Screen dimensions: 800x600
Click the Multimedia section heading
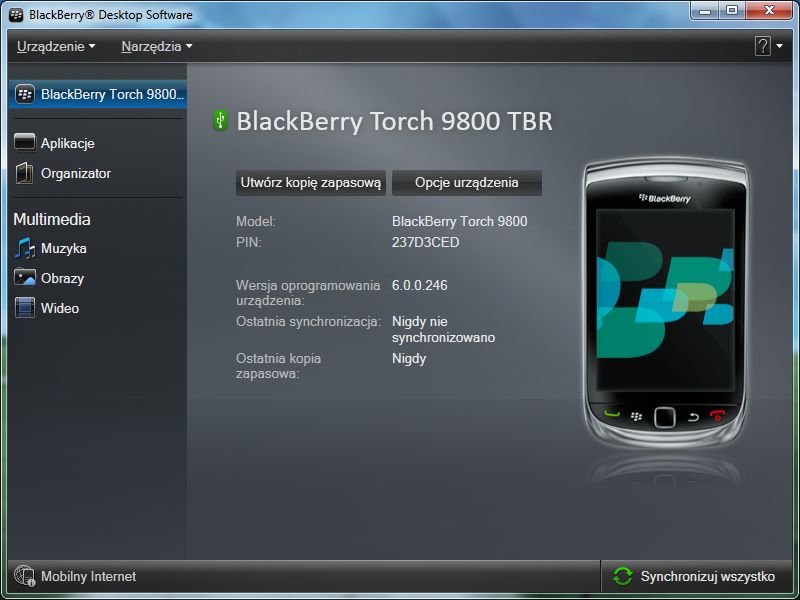click(x=52, y=219)
